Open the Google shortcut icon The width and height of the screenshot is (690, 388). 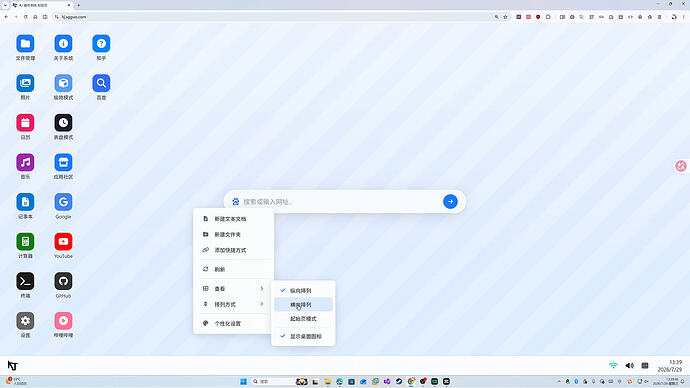click(63, 202)
